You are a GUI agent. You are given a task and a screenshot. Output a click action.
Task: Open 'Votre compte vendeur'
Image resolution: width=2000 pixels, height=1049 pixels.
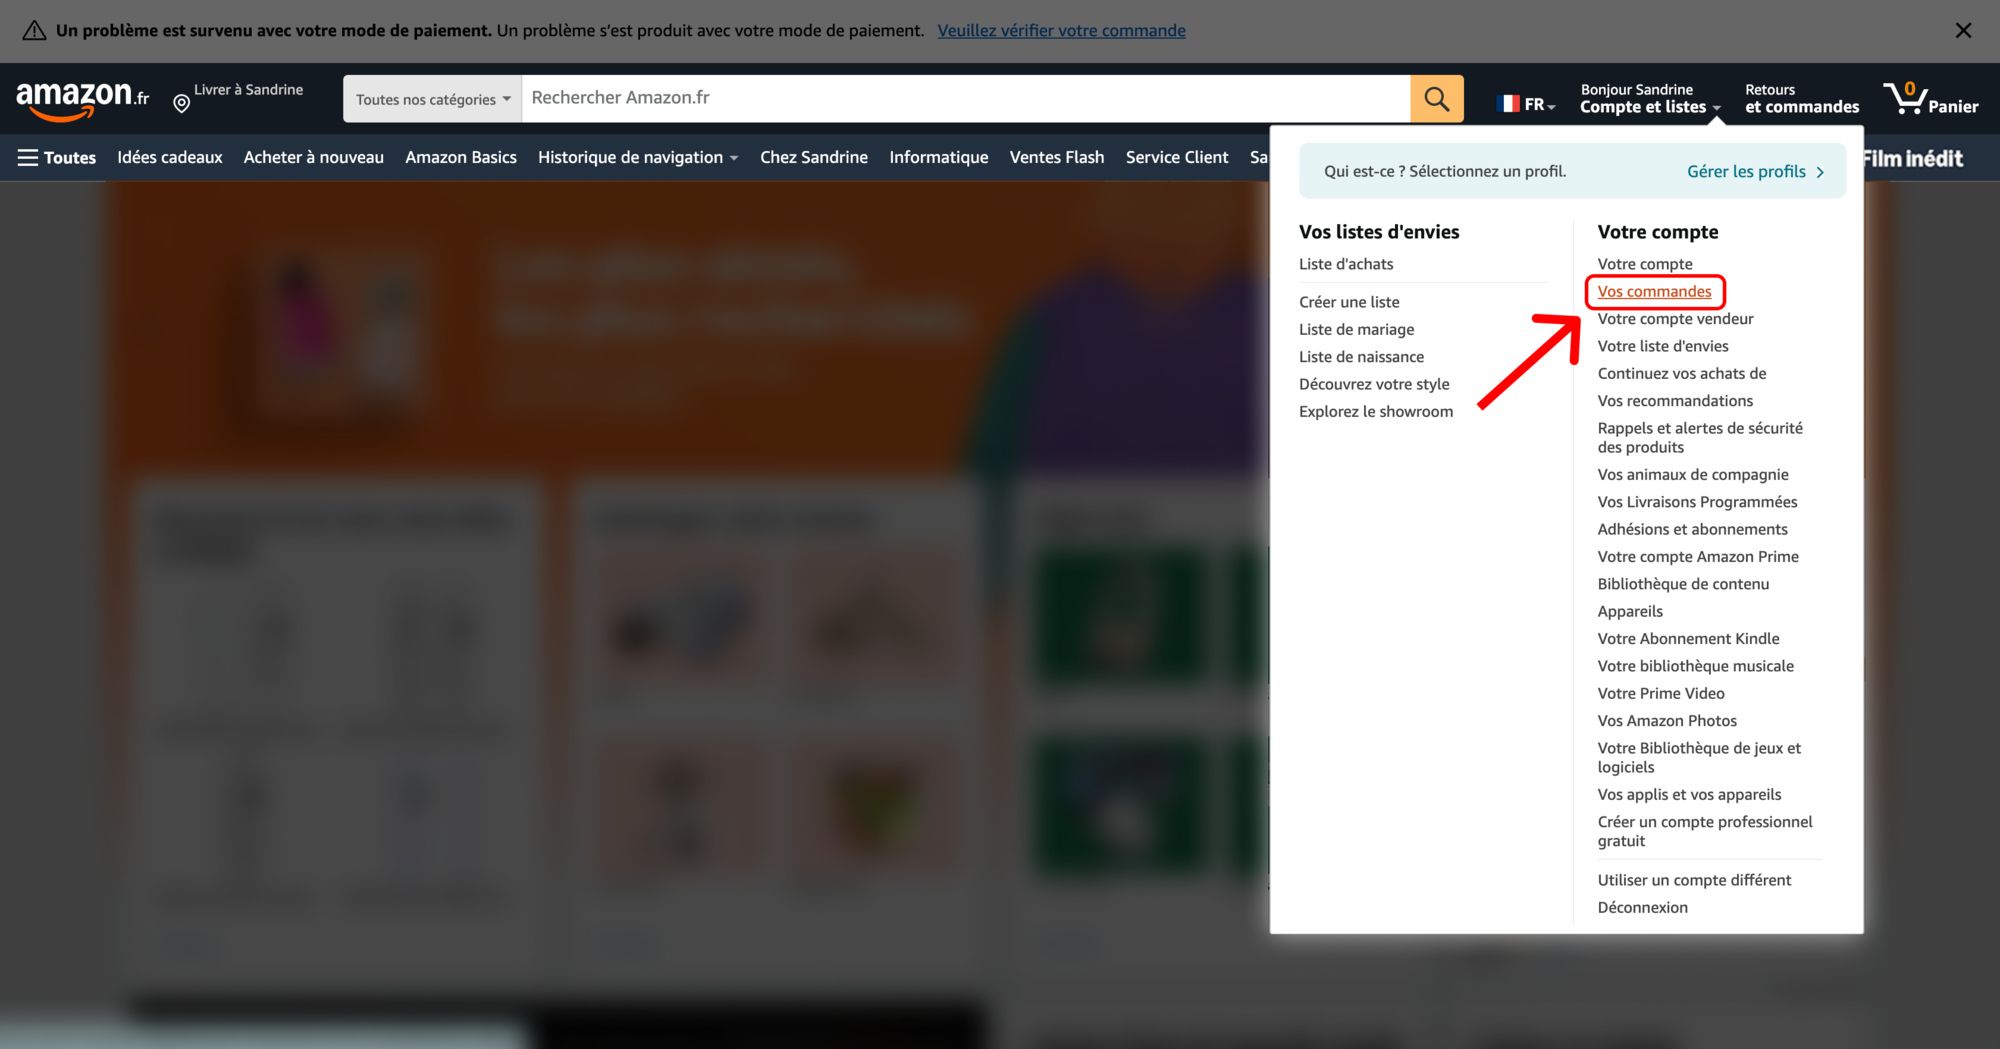pos(1675,319)
